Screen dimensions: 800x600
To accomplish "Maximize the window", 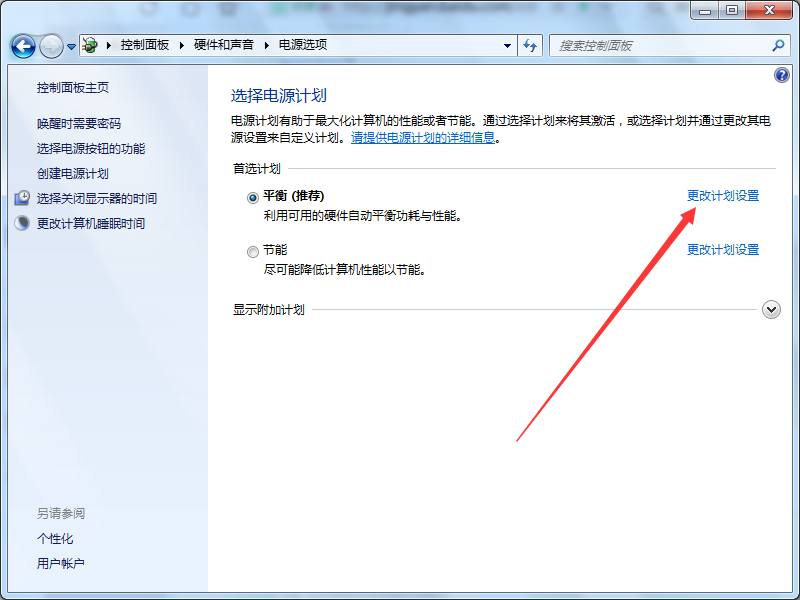I will pos(732,10).
